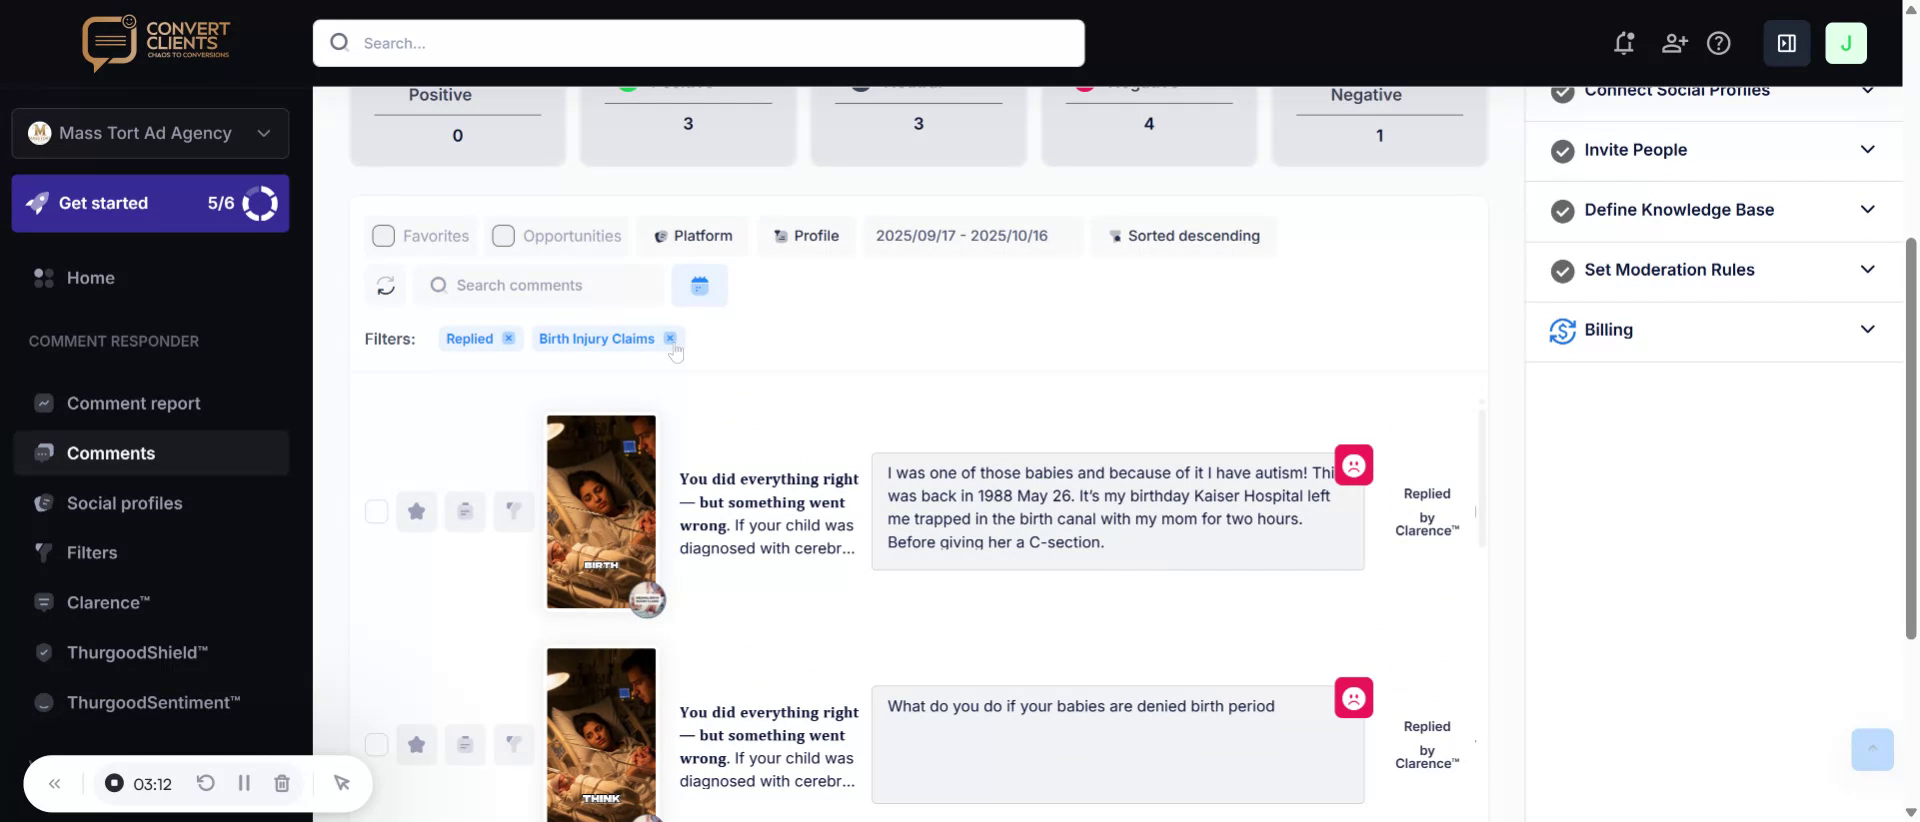The width and height of the screenshot is (1920, 822).
Task: Click the blue calendar icon button
Action: 699,286
